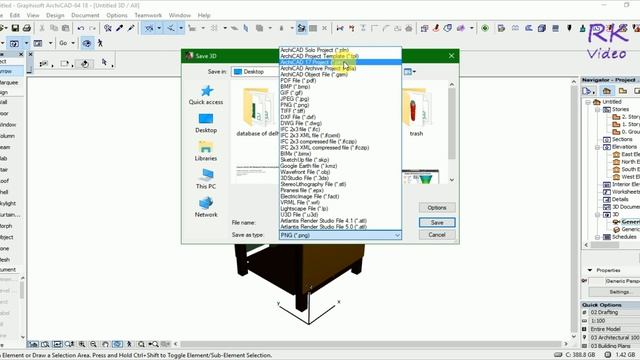Choose Wavefront File (*.obj) type
Image resolution: width=640 pixels, height=360 pixels.
(x=340, y=172)
